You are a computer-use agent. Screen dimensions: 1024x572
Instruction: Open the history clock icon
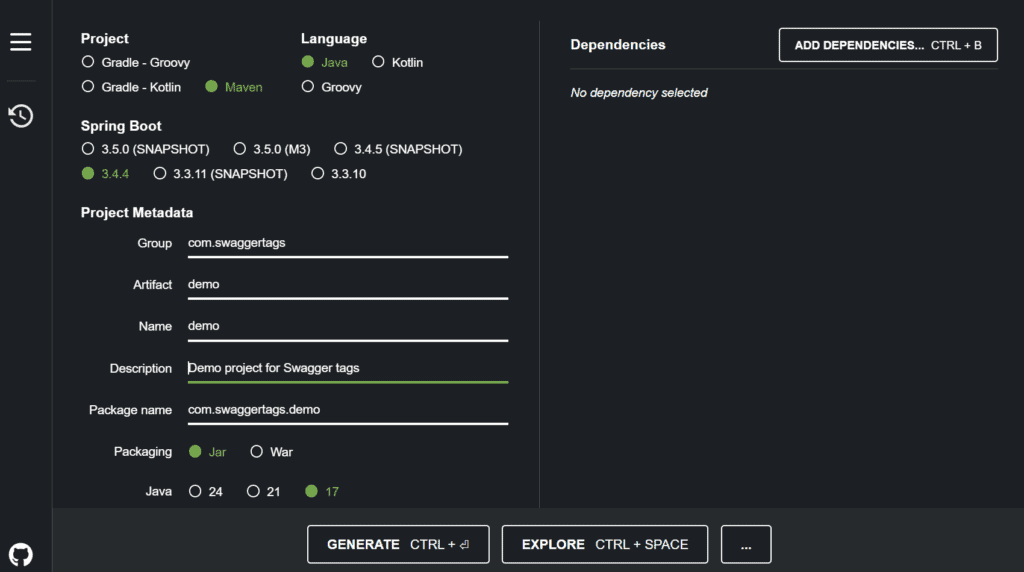tap(20, 116)
